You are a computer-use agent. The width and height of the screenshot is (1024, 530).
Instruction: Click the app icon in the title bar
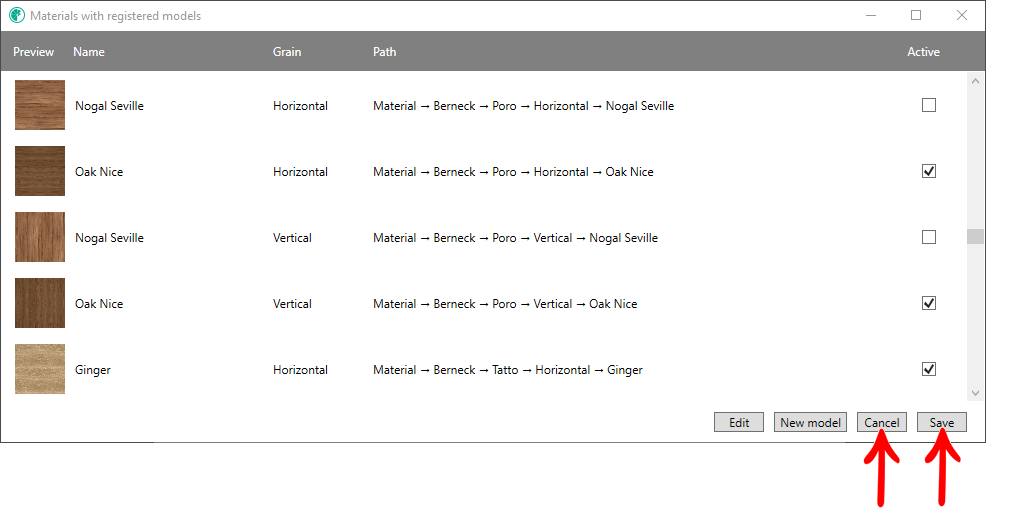pyautogui.click(x=17, y=16)
